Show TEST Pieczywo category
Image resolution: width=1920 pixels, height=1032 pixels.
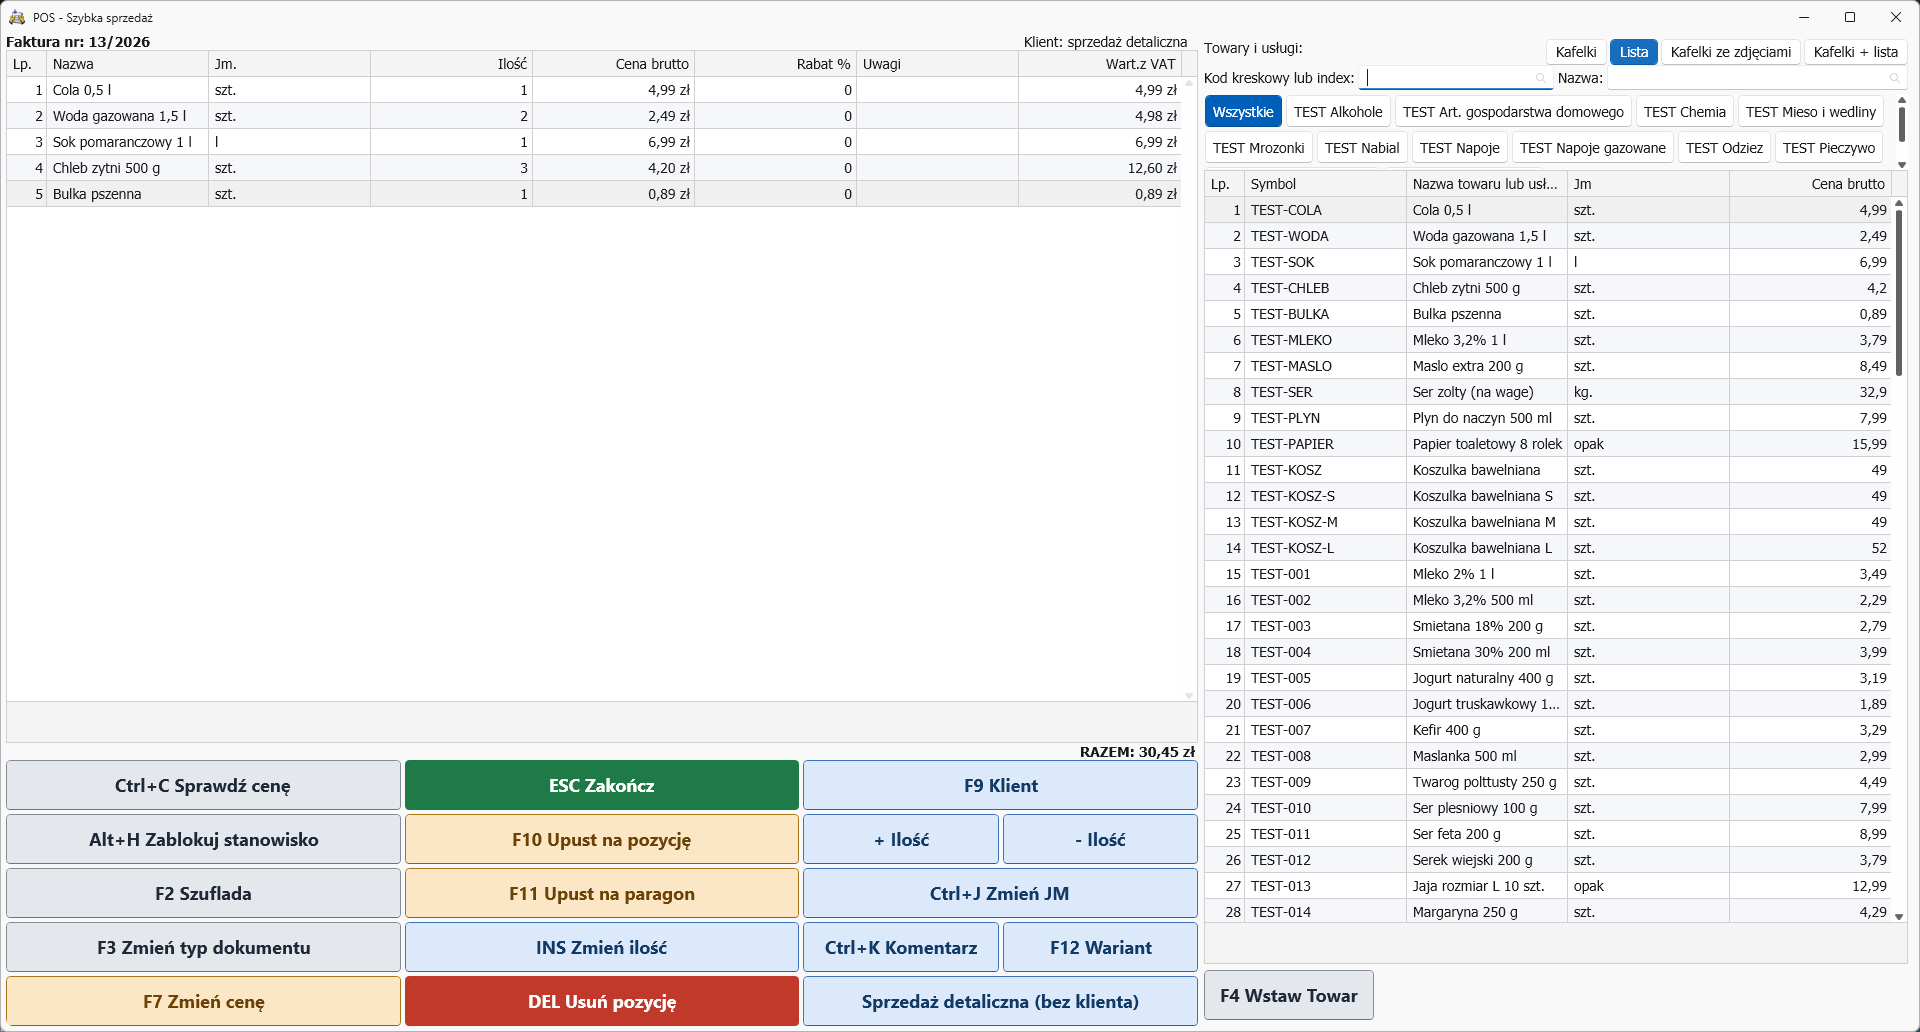tap(1829, 148)
